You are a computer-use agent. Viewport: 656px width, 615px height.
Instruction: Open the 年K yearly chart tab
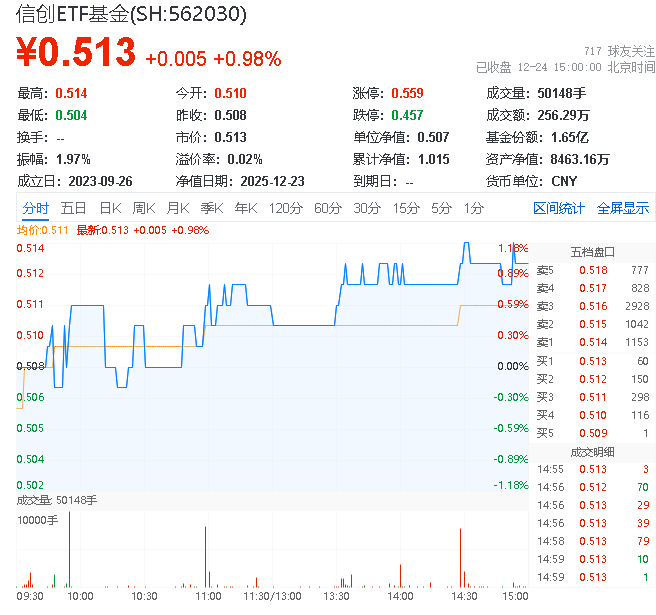(245, 208)
